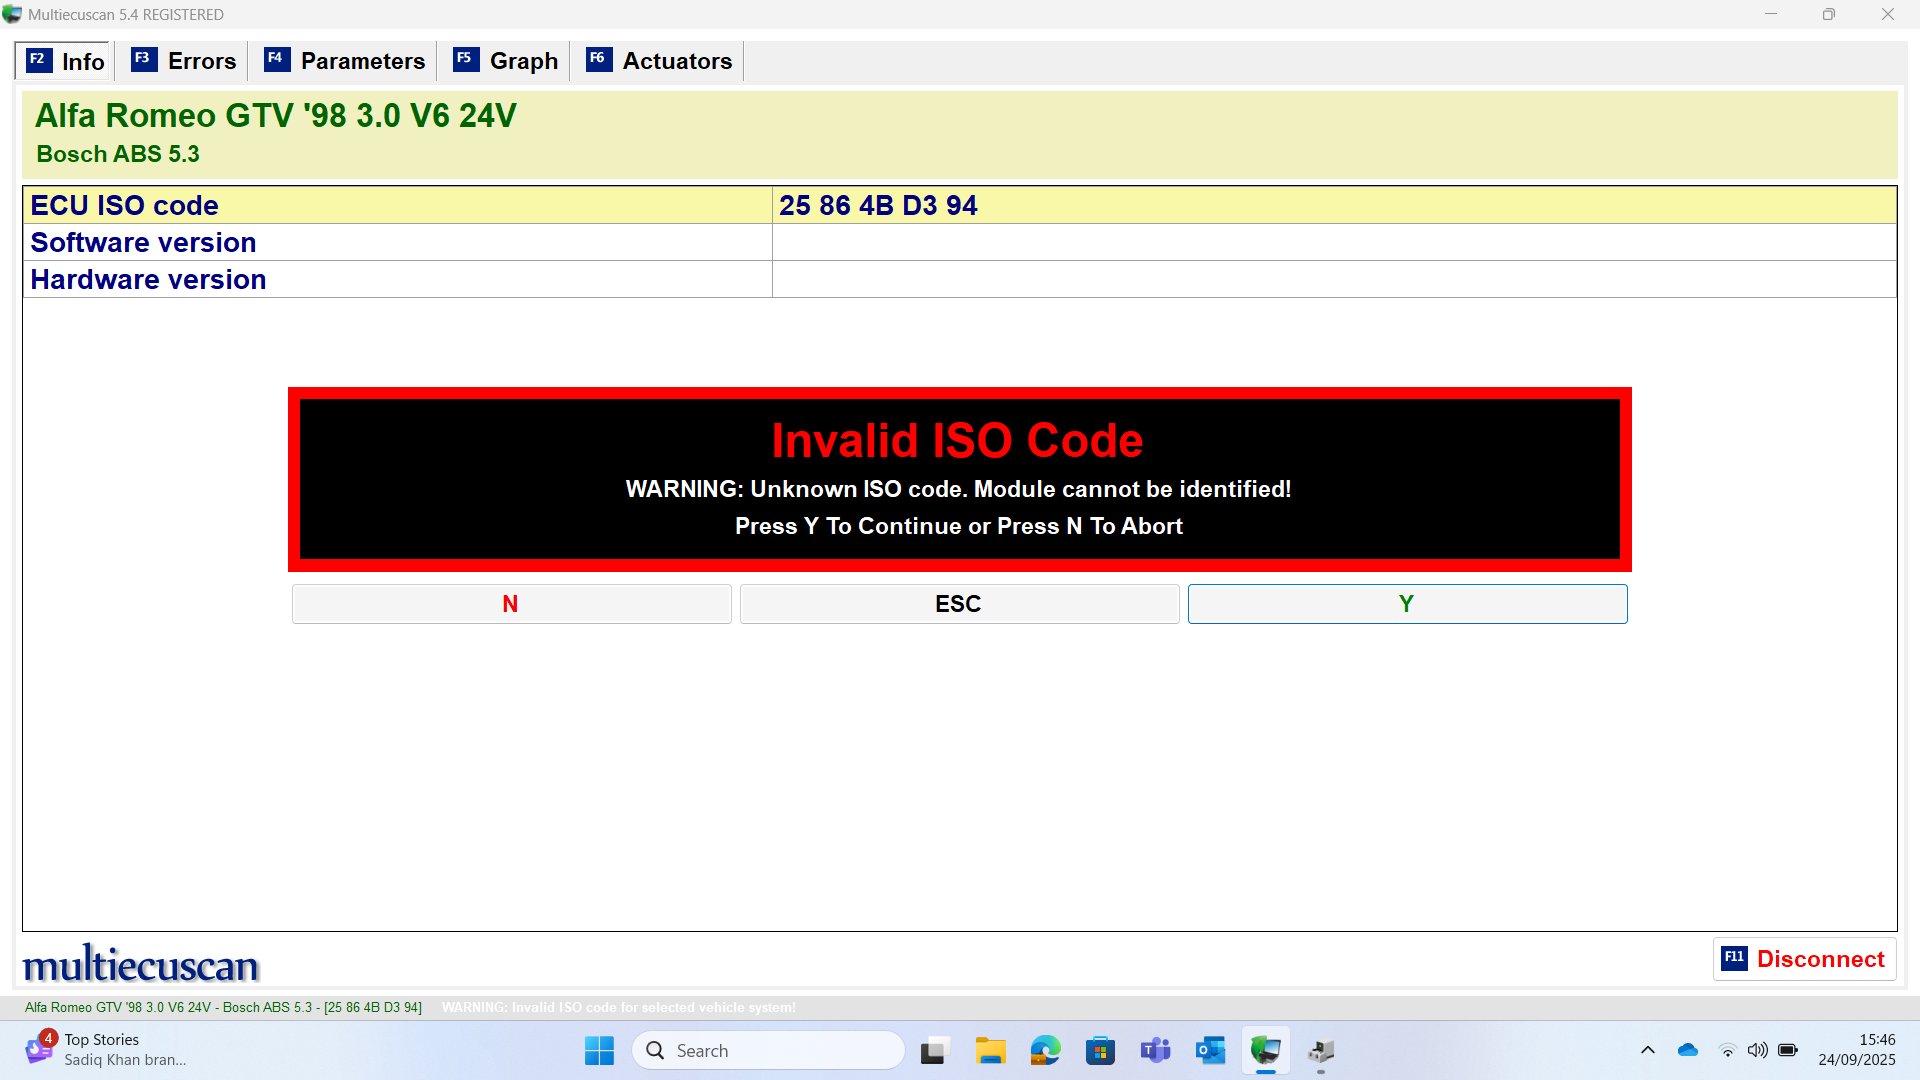Open File Explorer from the taskbar
This screenshot has height=1080, width=1920.
[x=990, y=1050]
